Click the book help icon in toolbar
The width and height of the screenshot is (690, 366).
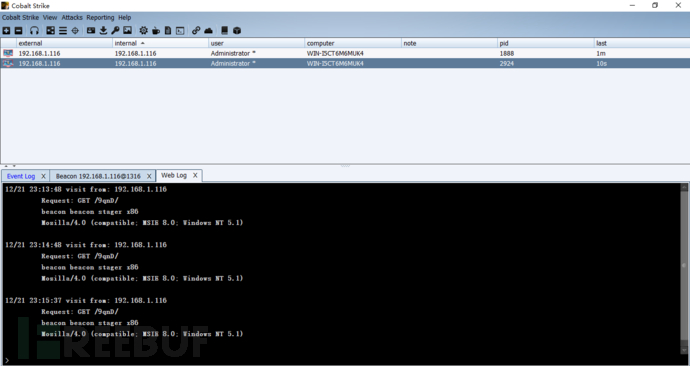click(224, 30)
